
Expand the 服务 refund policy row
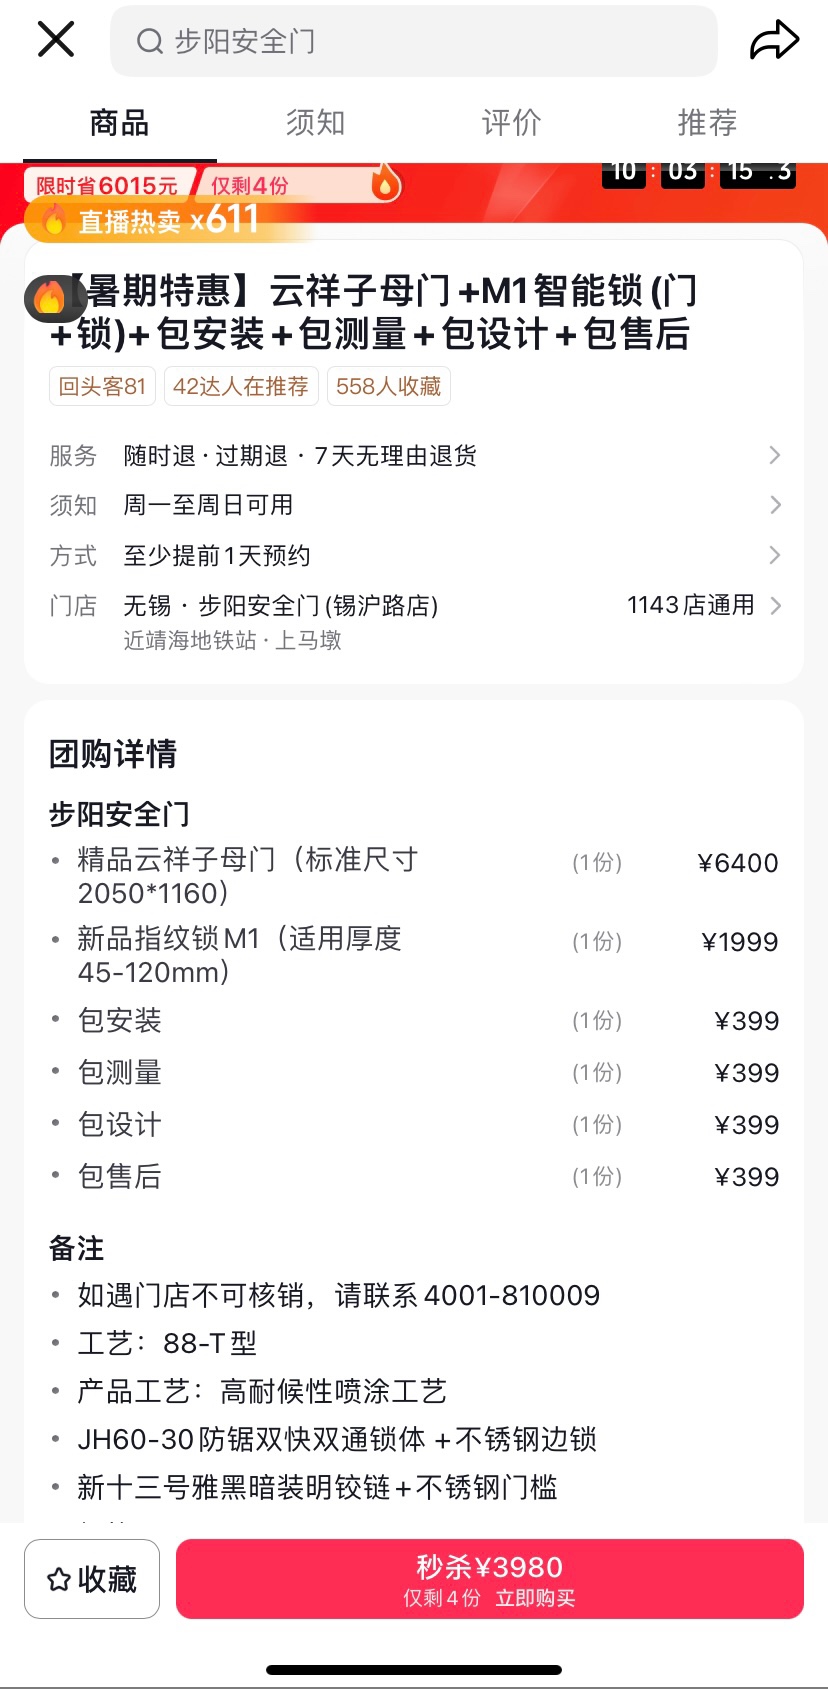pos(774,456)
